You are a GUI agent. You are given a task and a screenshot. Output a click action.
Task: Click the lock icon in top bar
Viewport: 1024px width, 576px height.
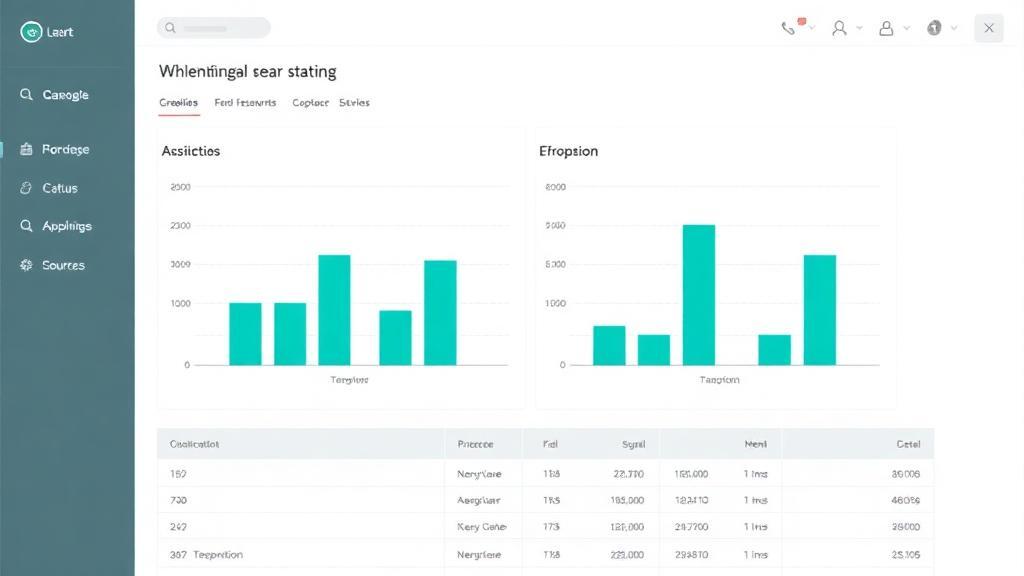click(886, 28)
